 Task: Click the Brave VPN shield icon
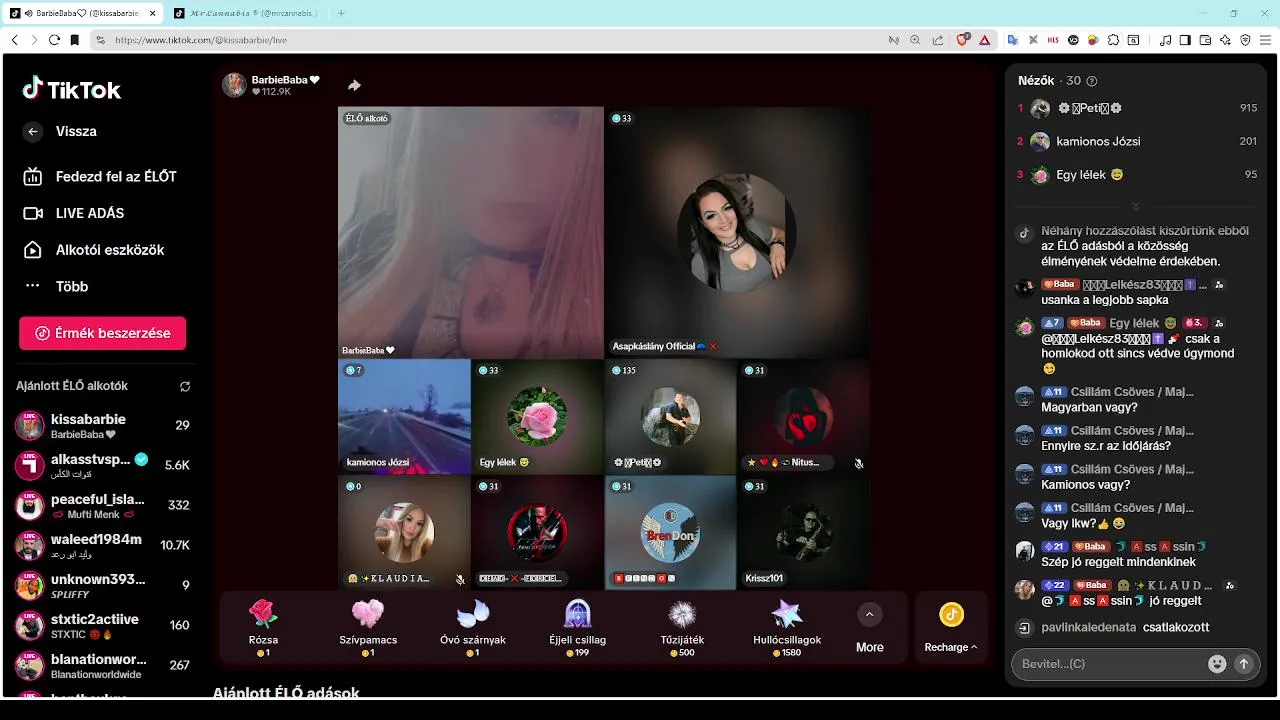click(1245, 40)
